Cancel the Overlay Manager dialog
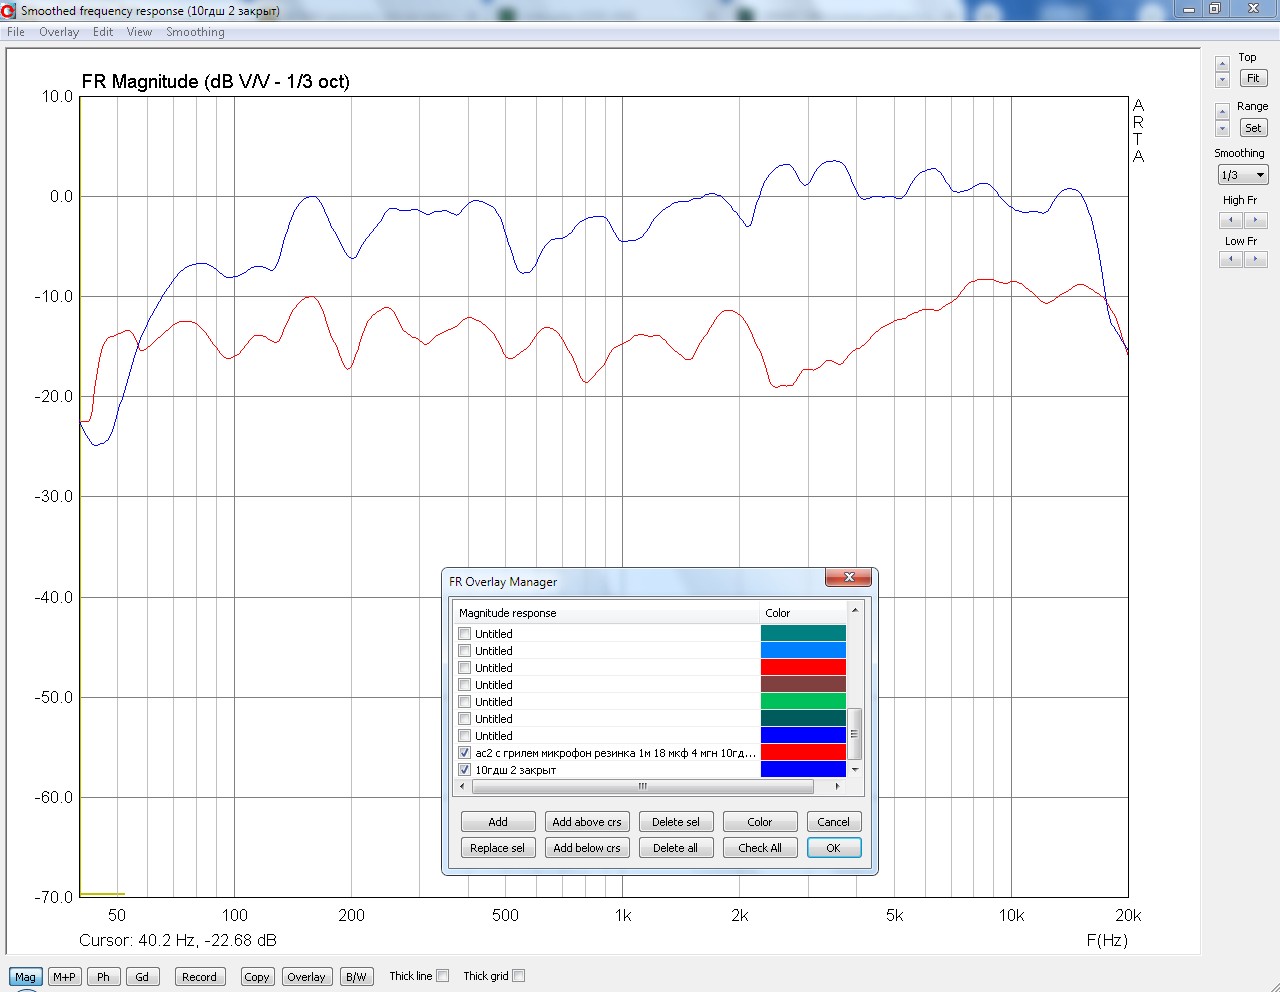This screenshot has width=1280, height=992. pyautogui.click(x=834, y=822)
